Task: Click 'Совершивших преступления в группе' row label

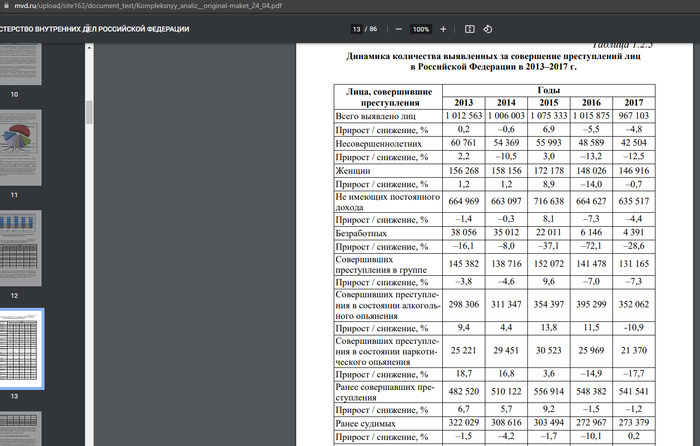Action: click(381, 264)
